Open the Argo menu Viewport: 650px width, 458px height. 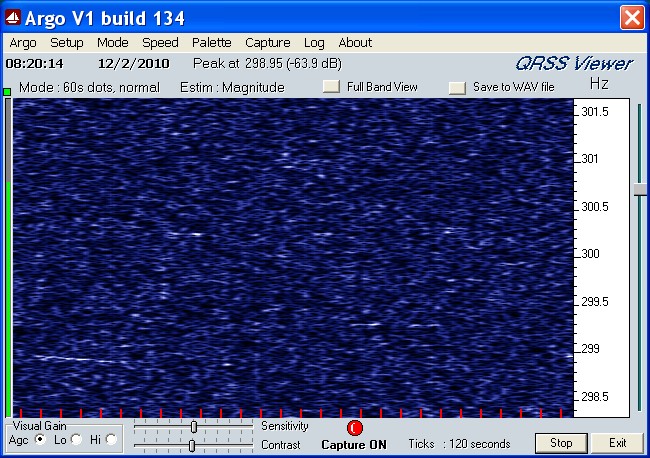click(x=23, y=43)
